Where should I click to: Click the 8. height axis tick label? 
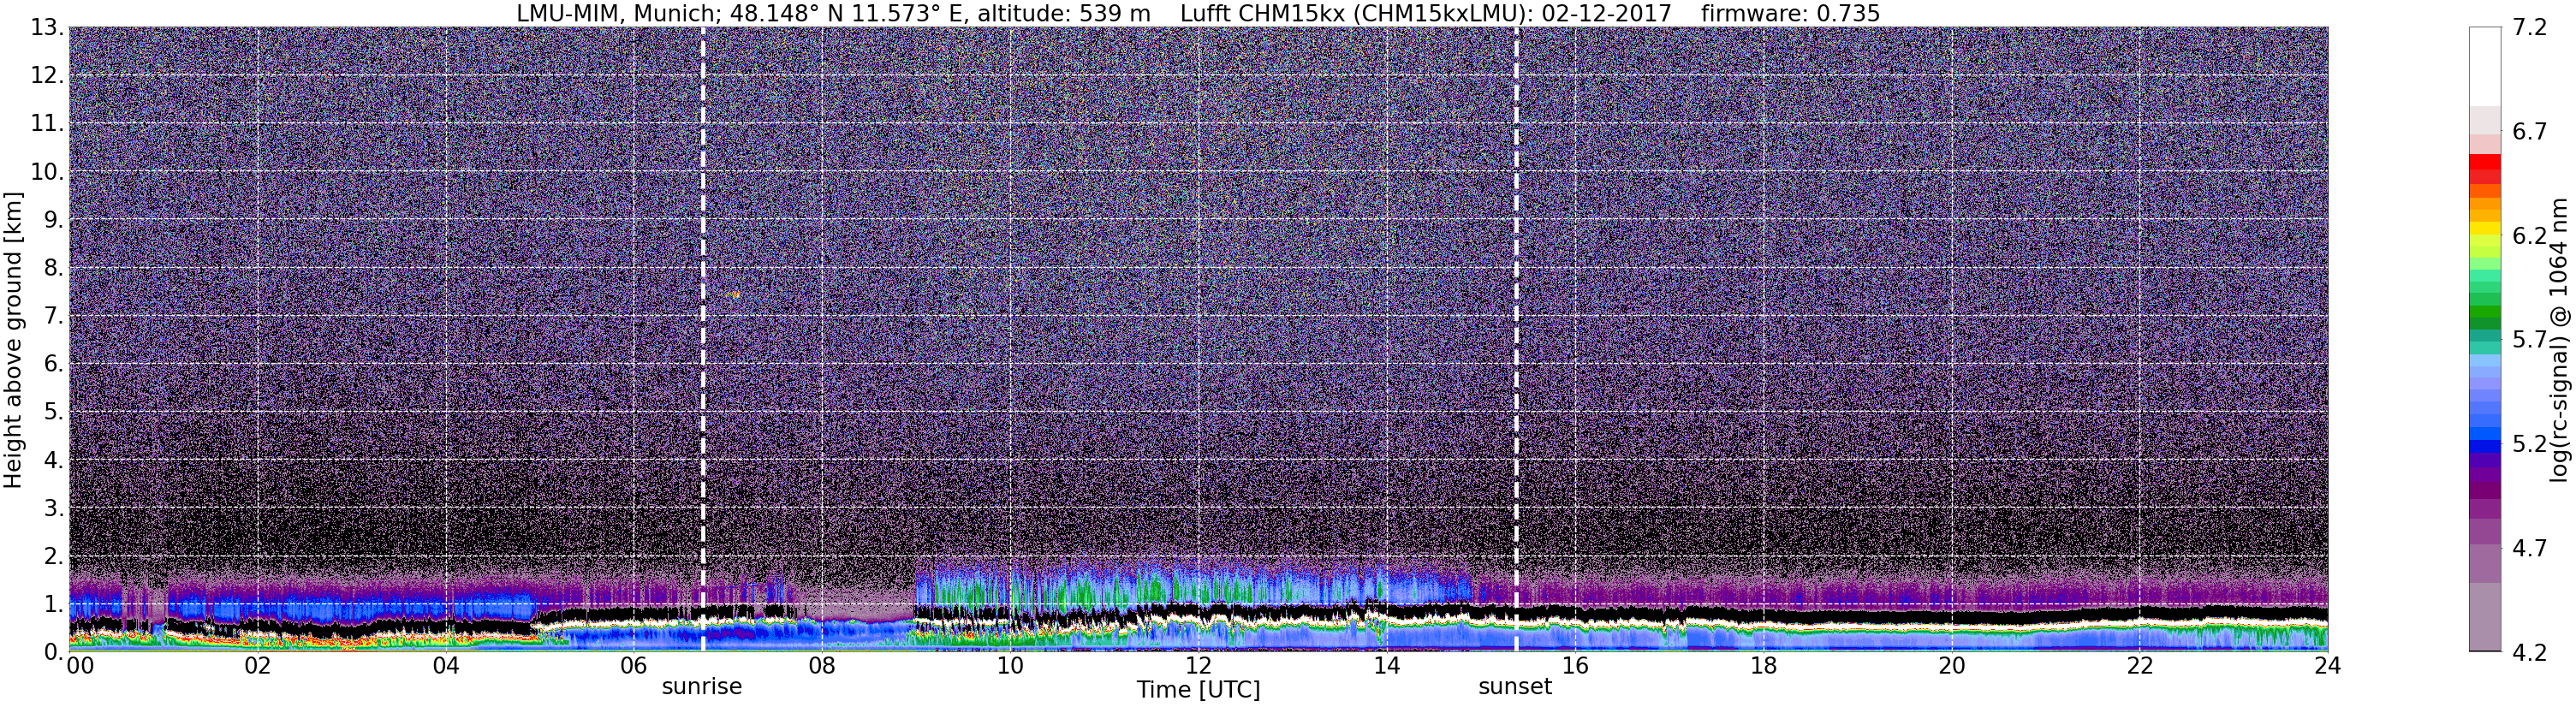click(x=52, y=268)
